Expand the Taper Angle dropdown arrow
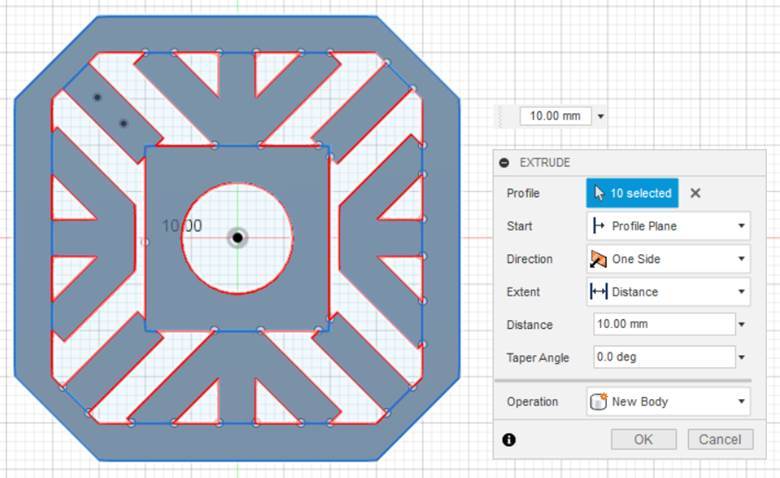The height and width of the screenshot is (478, 780). coord(742,357)
